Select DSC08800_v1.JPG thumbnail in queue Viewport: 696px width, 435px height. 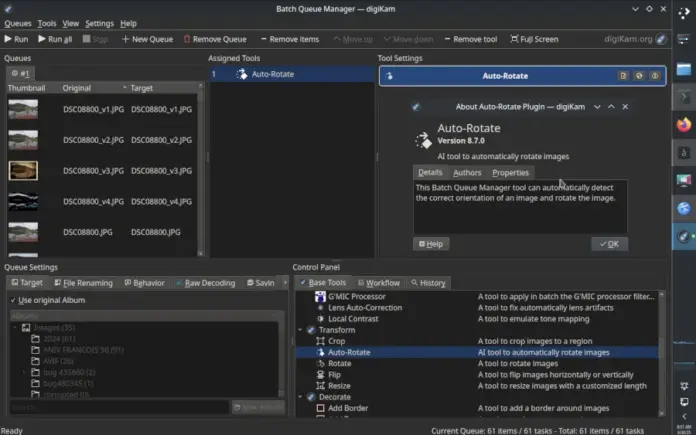point(23,109)
